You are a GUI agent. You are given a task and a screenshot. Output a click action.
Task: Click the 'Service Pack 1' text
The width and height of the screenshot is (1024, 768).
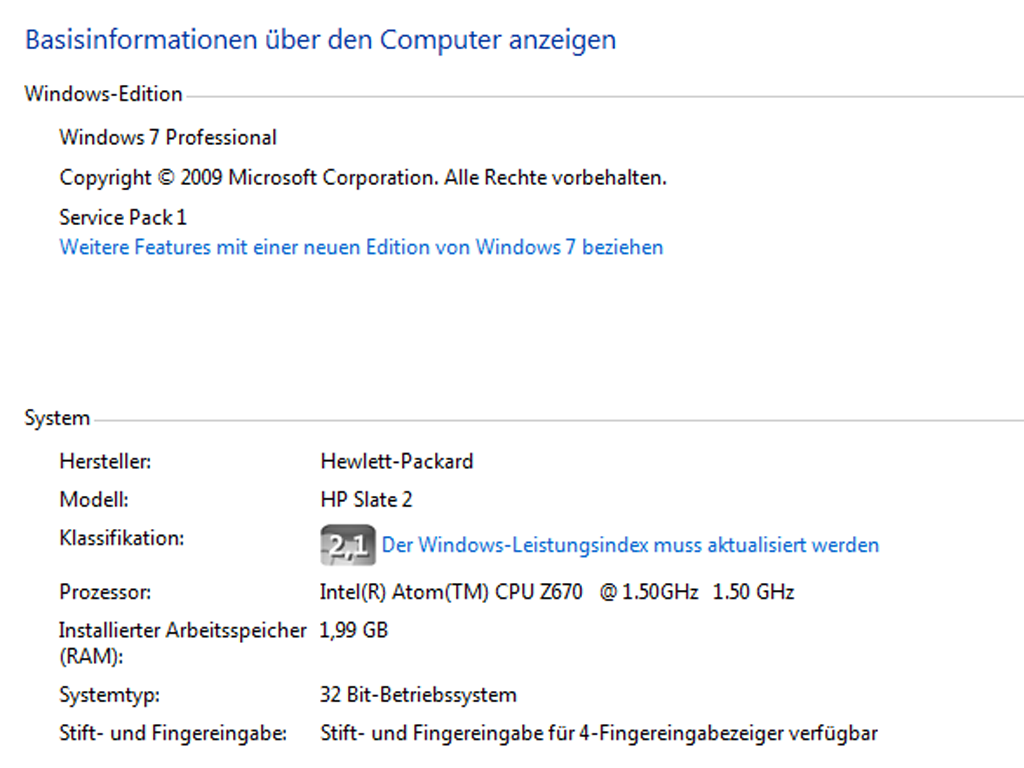point(123,217)
